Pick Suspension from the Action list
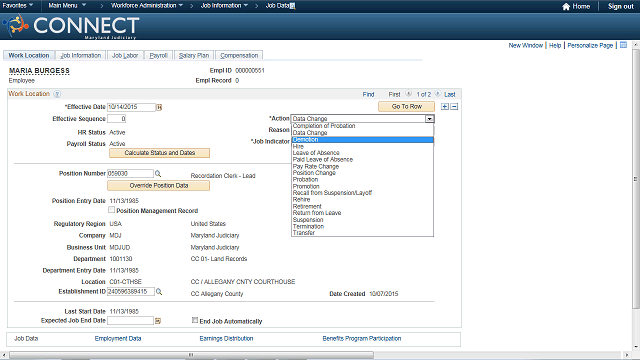The width and height of the screenshot is (640, 360). 362,220
